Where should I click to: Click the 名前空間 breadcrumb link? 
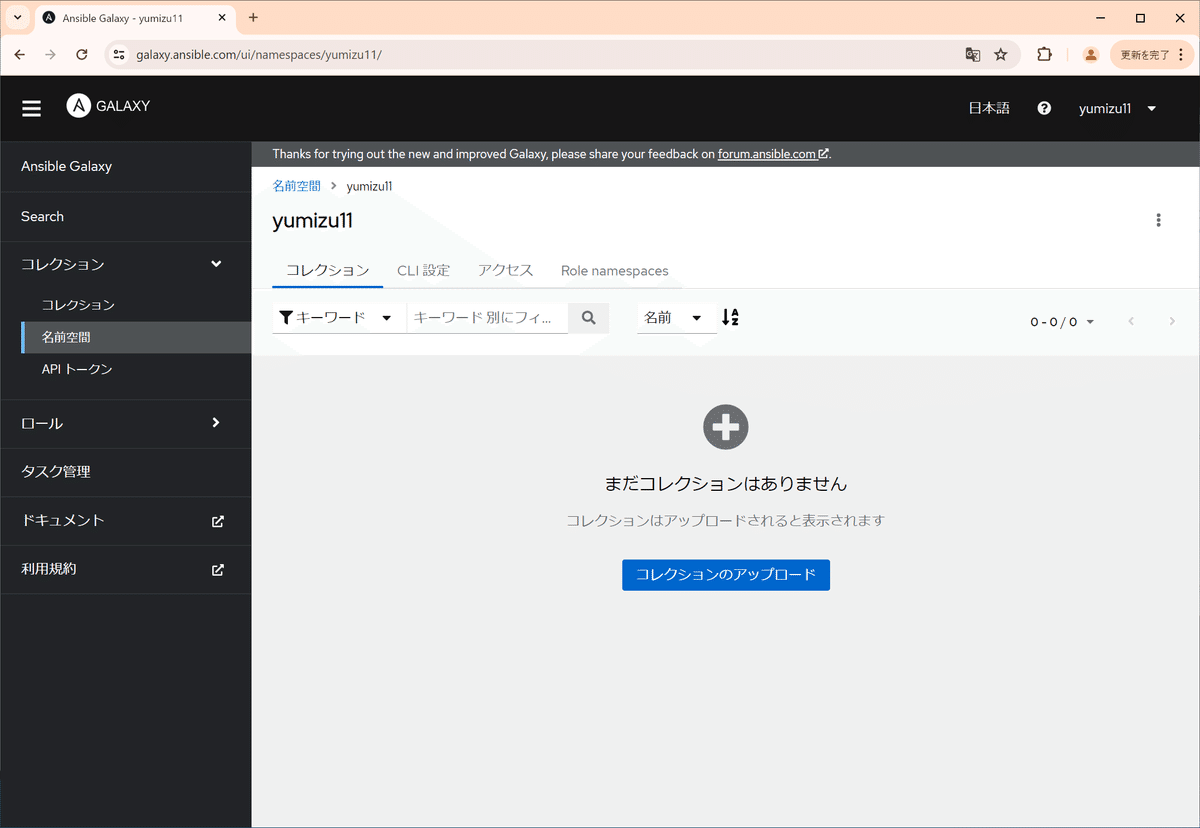pos(296,186)
